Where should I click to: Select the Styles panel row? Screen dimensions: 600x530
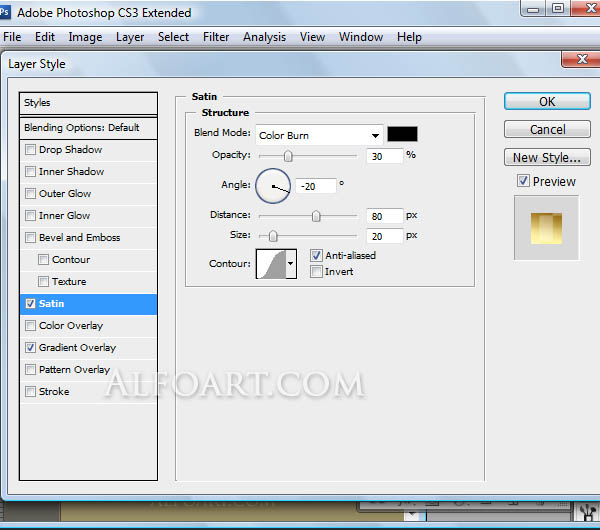88,103
